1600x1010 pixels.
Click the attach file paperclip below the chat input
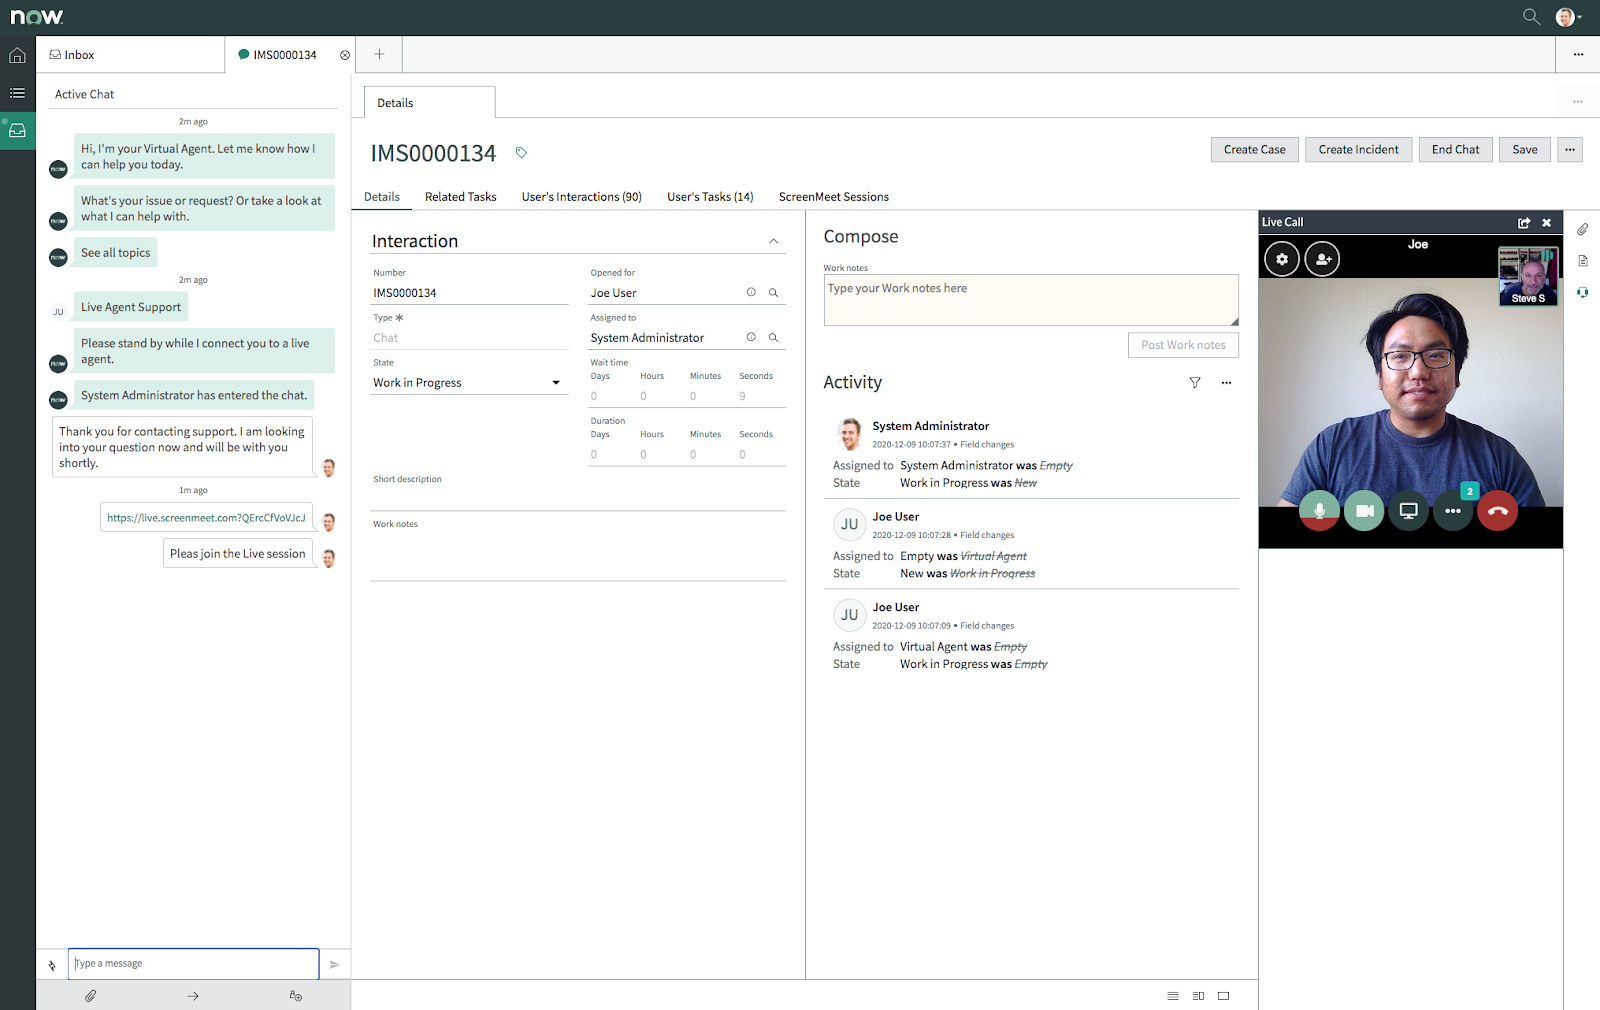(91, 995)
